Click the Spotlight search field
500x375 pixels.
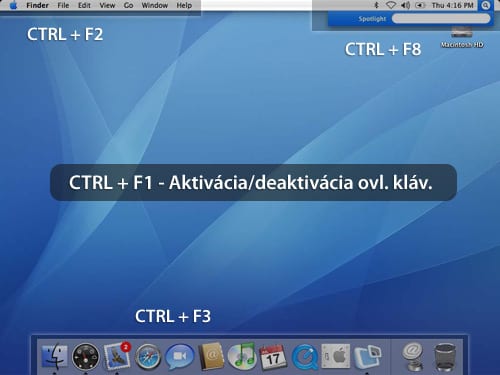441,19
